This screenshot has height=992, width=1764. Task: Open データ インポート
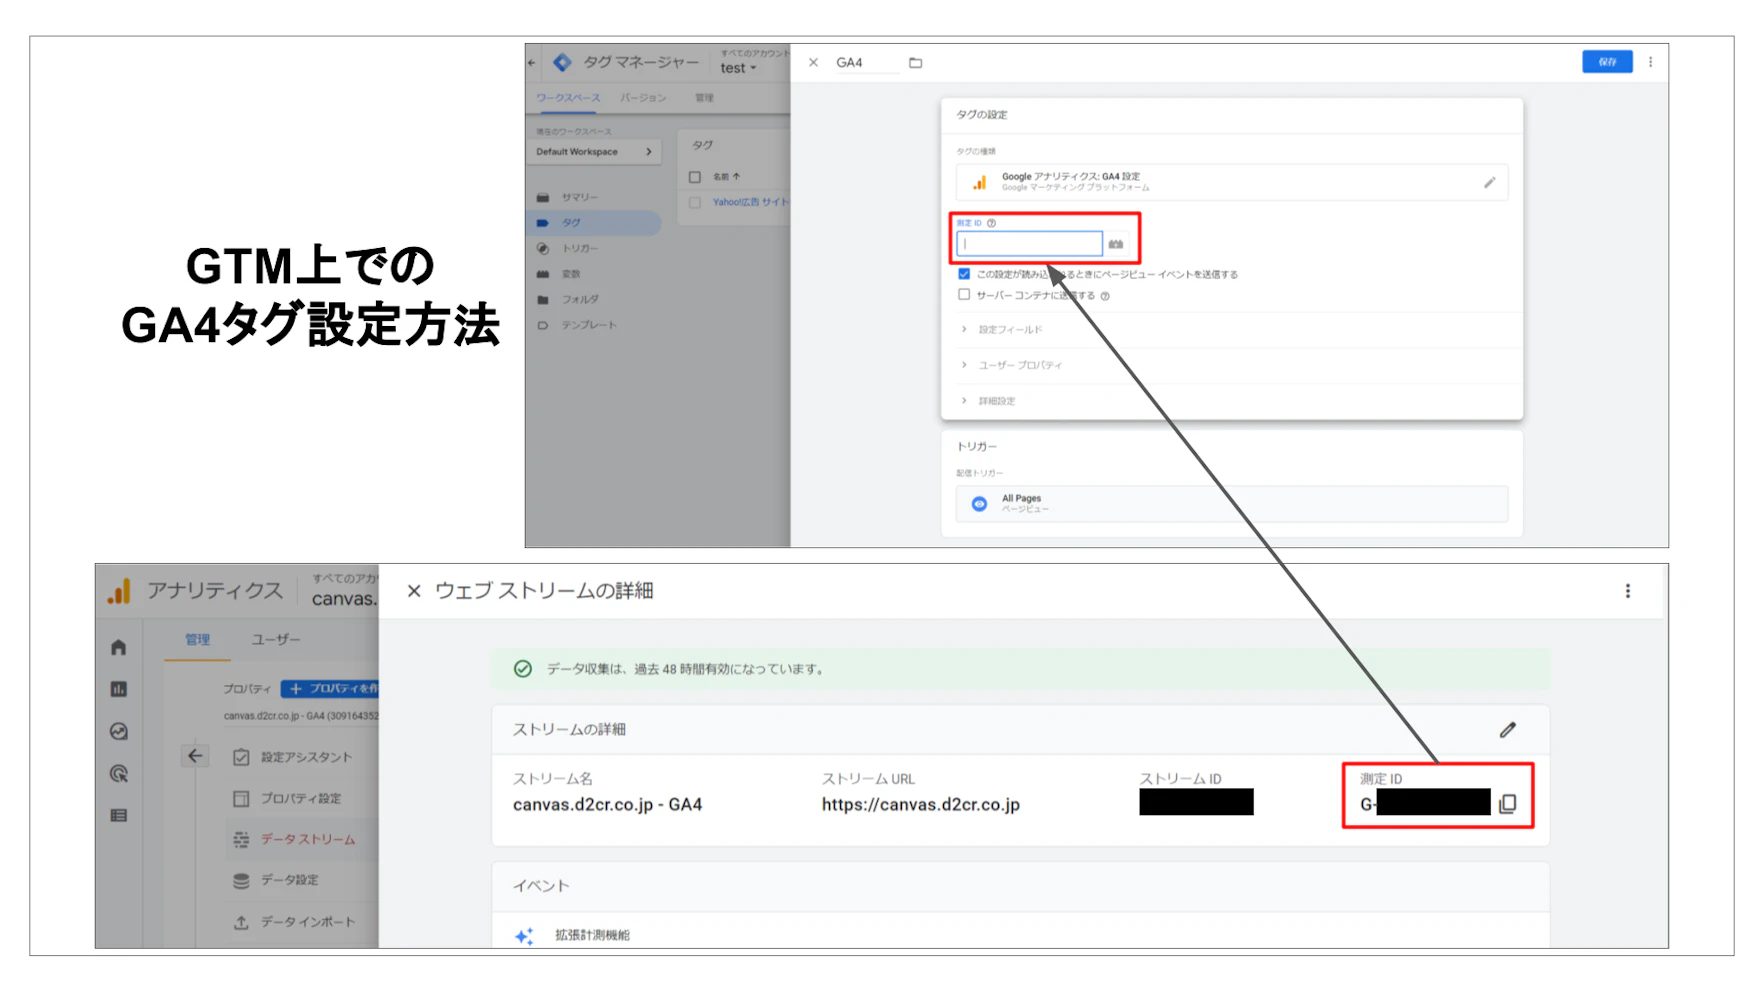308,922
